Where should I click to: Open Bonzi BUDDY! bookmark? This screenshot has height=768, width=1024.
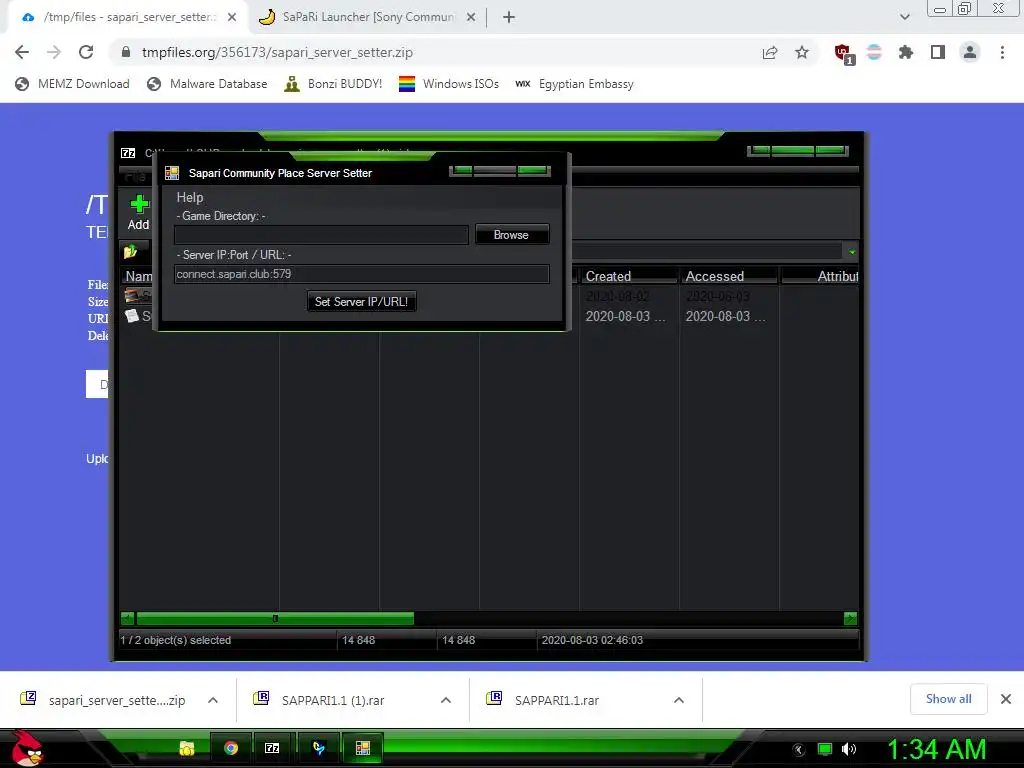(x=333, y=84)
